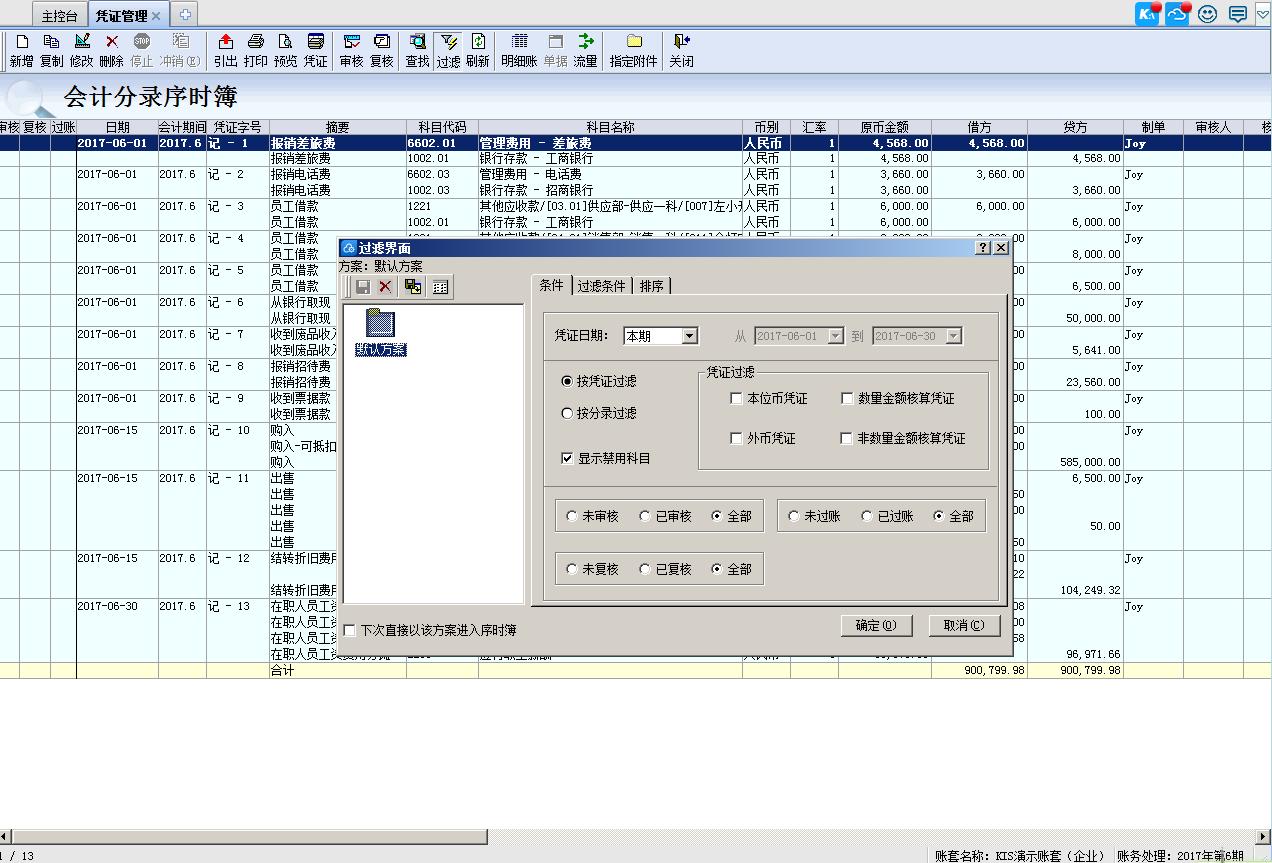
Task: Open the 主控台 tab
Action: tap(59, 16)
